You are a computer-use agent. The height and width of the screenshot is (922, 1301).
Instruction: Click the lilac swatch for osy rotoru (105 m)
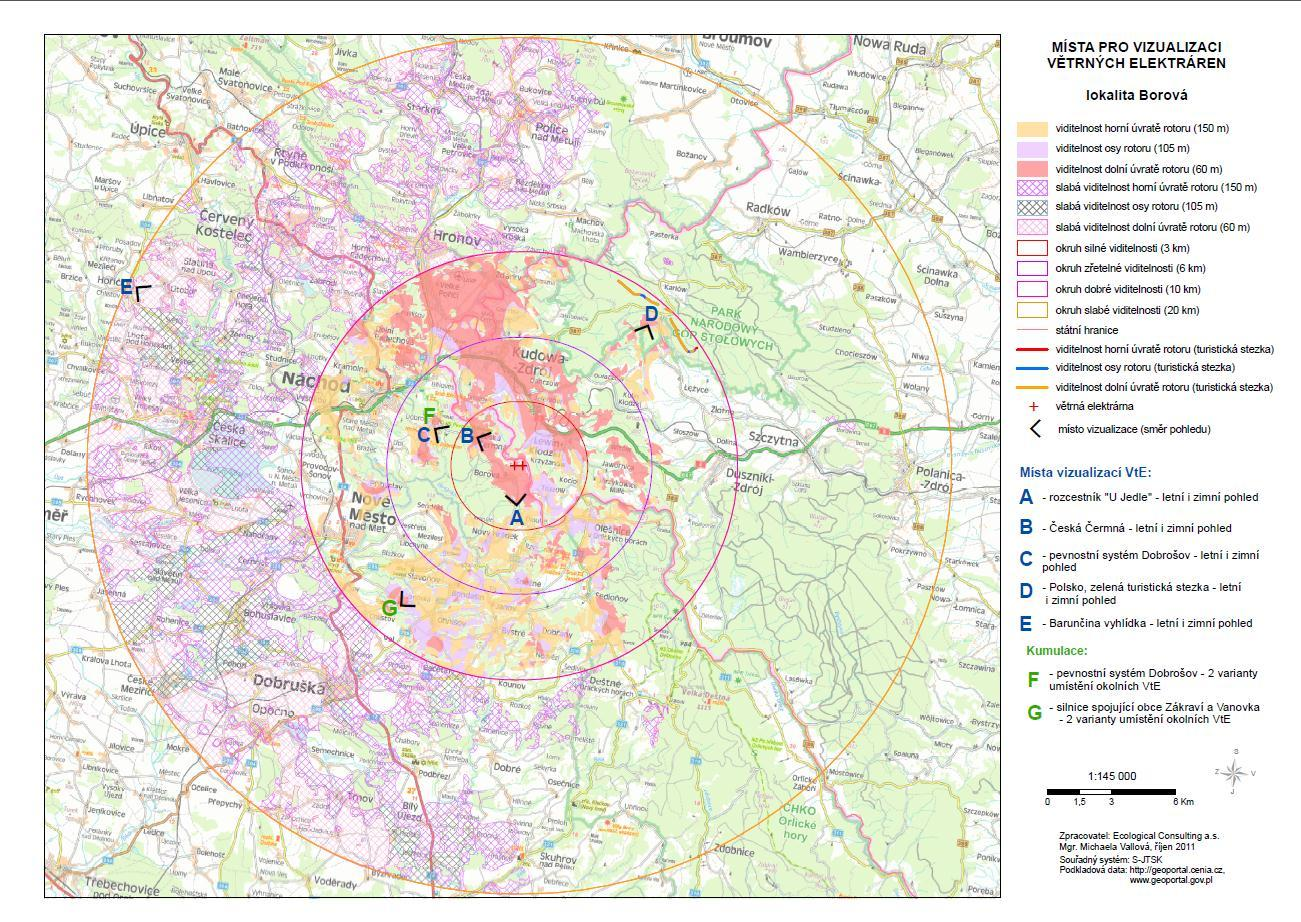tap(1032, 148)
